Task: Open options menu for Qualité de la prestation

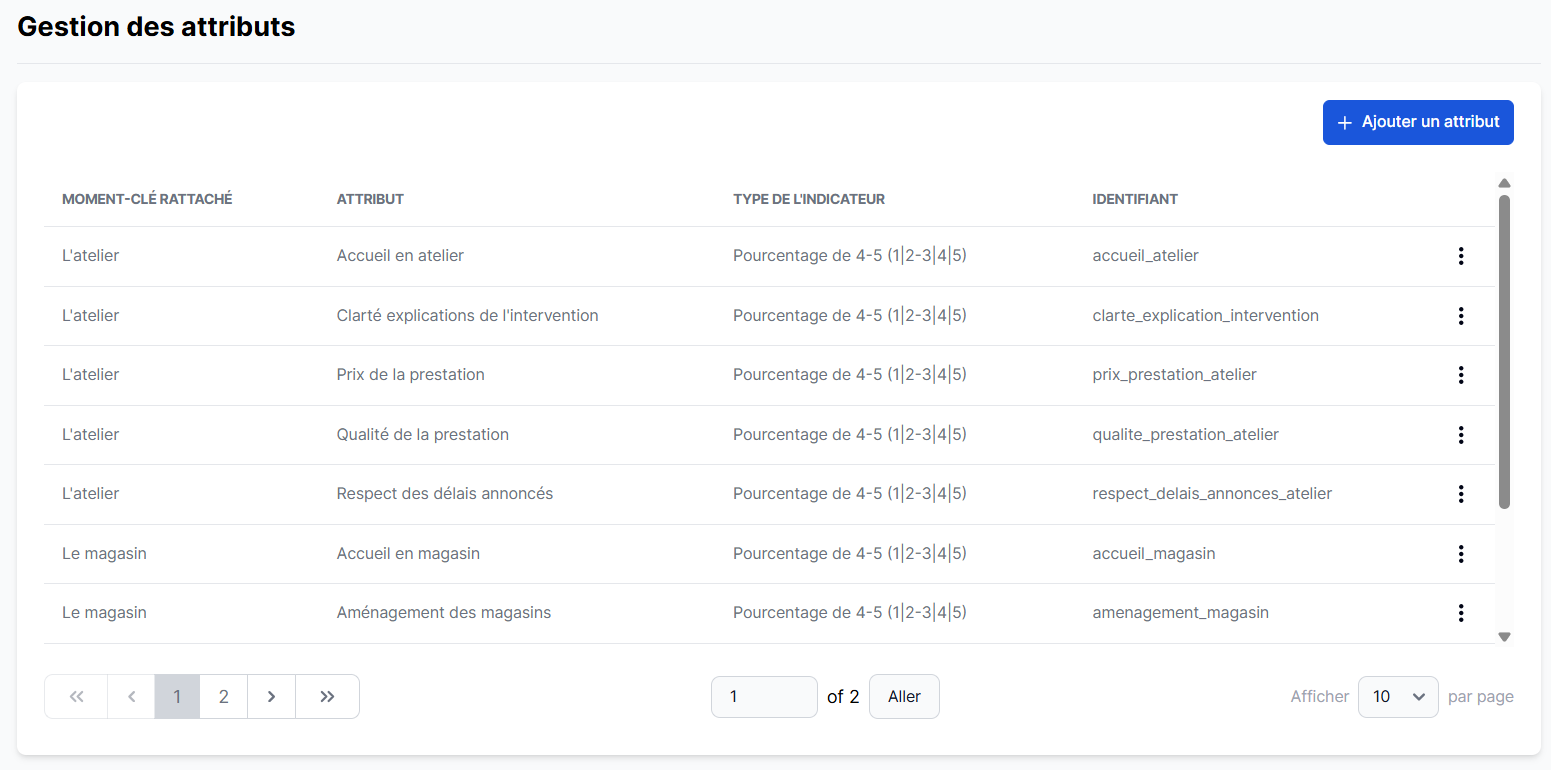Action: pyautogui.click(x=1460, y=435)
